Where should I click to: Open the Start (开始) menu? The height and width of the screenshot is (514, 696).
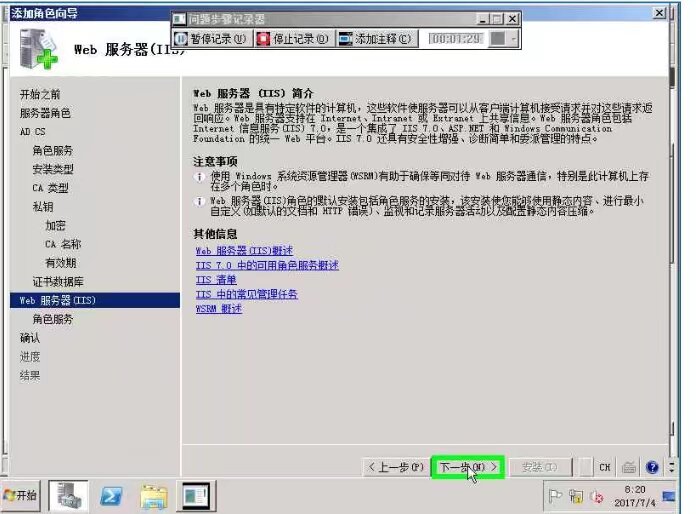[x=20, y=495]
